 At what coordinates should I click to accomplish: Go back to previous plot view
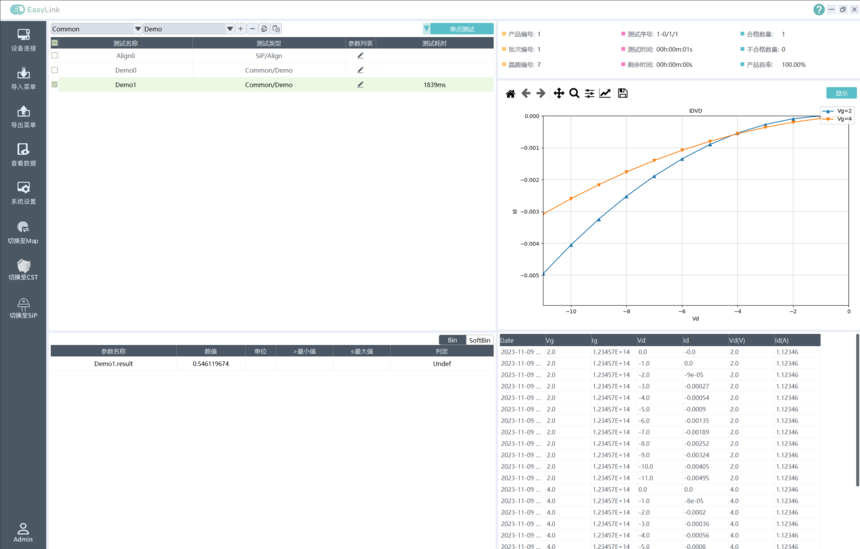526,93
